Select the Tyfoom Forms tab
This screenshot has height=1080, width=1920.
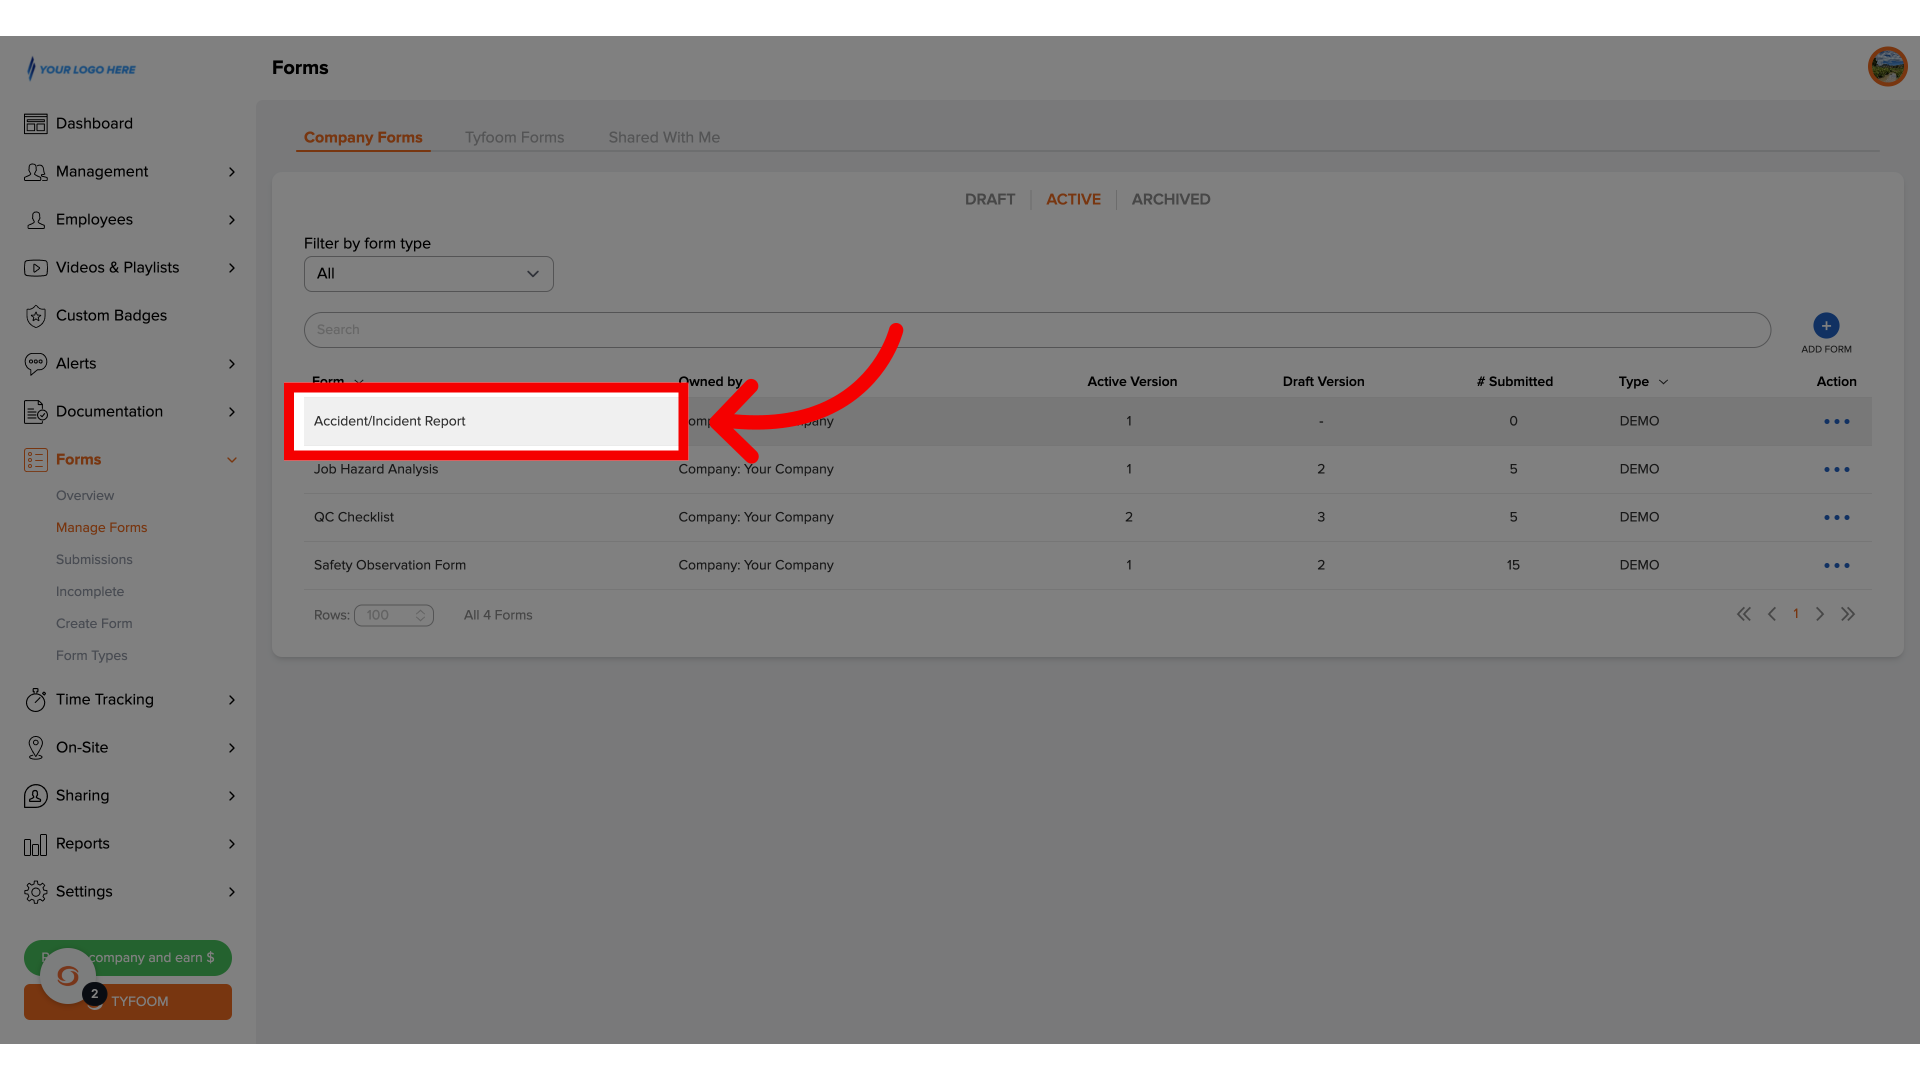tap(514, 137)
